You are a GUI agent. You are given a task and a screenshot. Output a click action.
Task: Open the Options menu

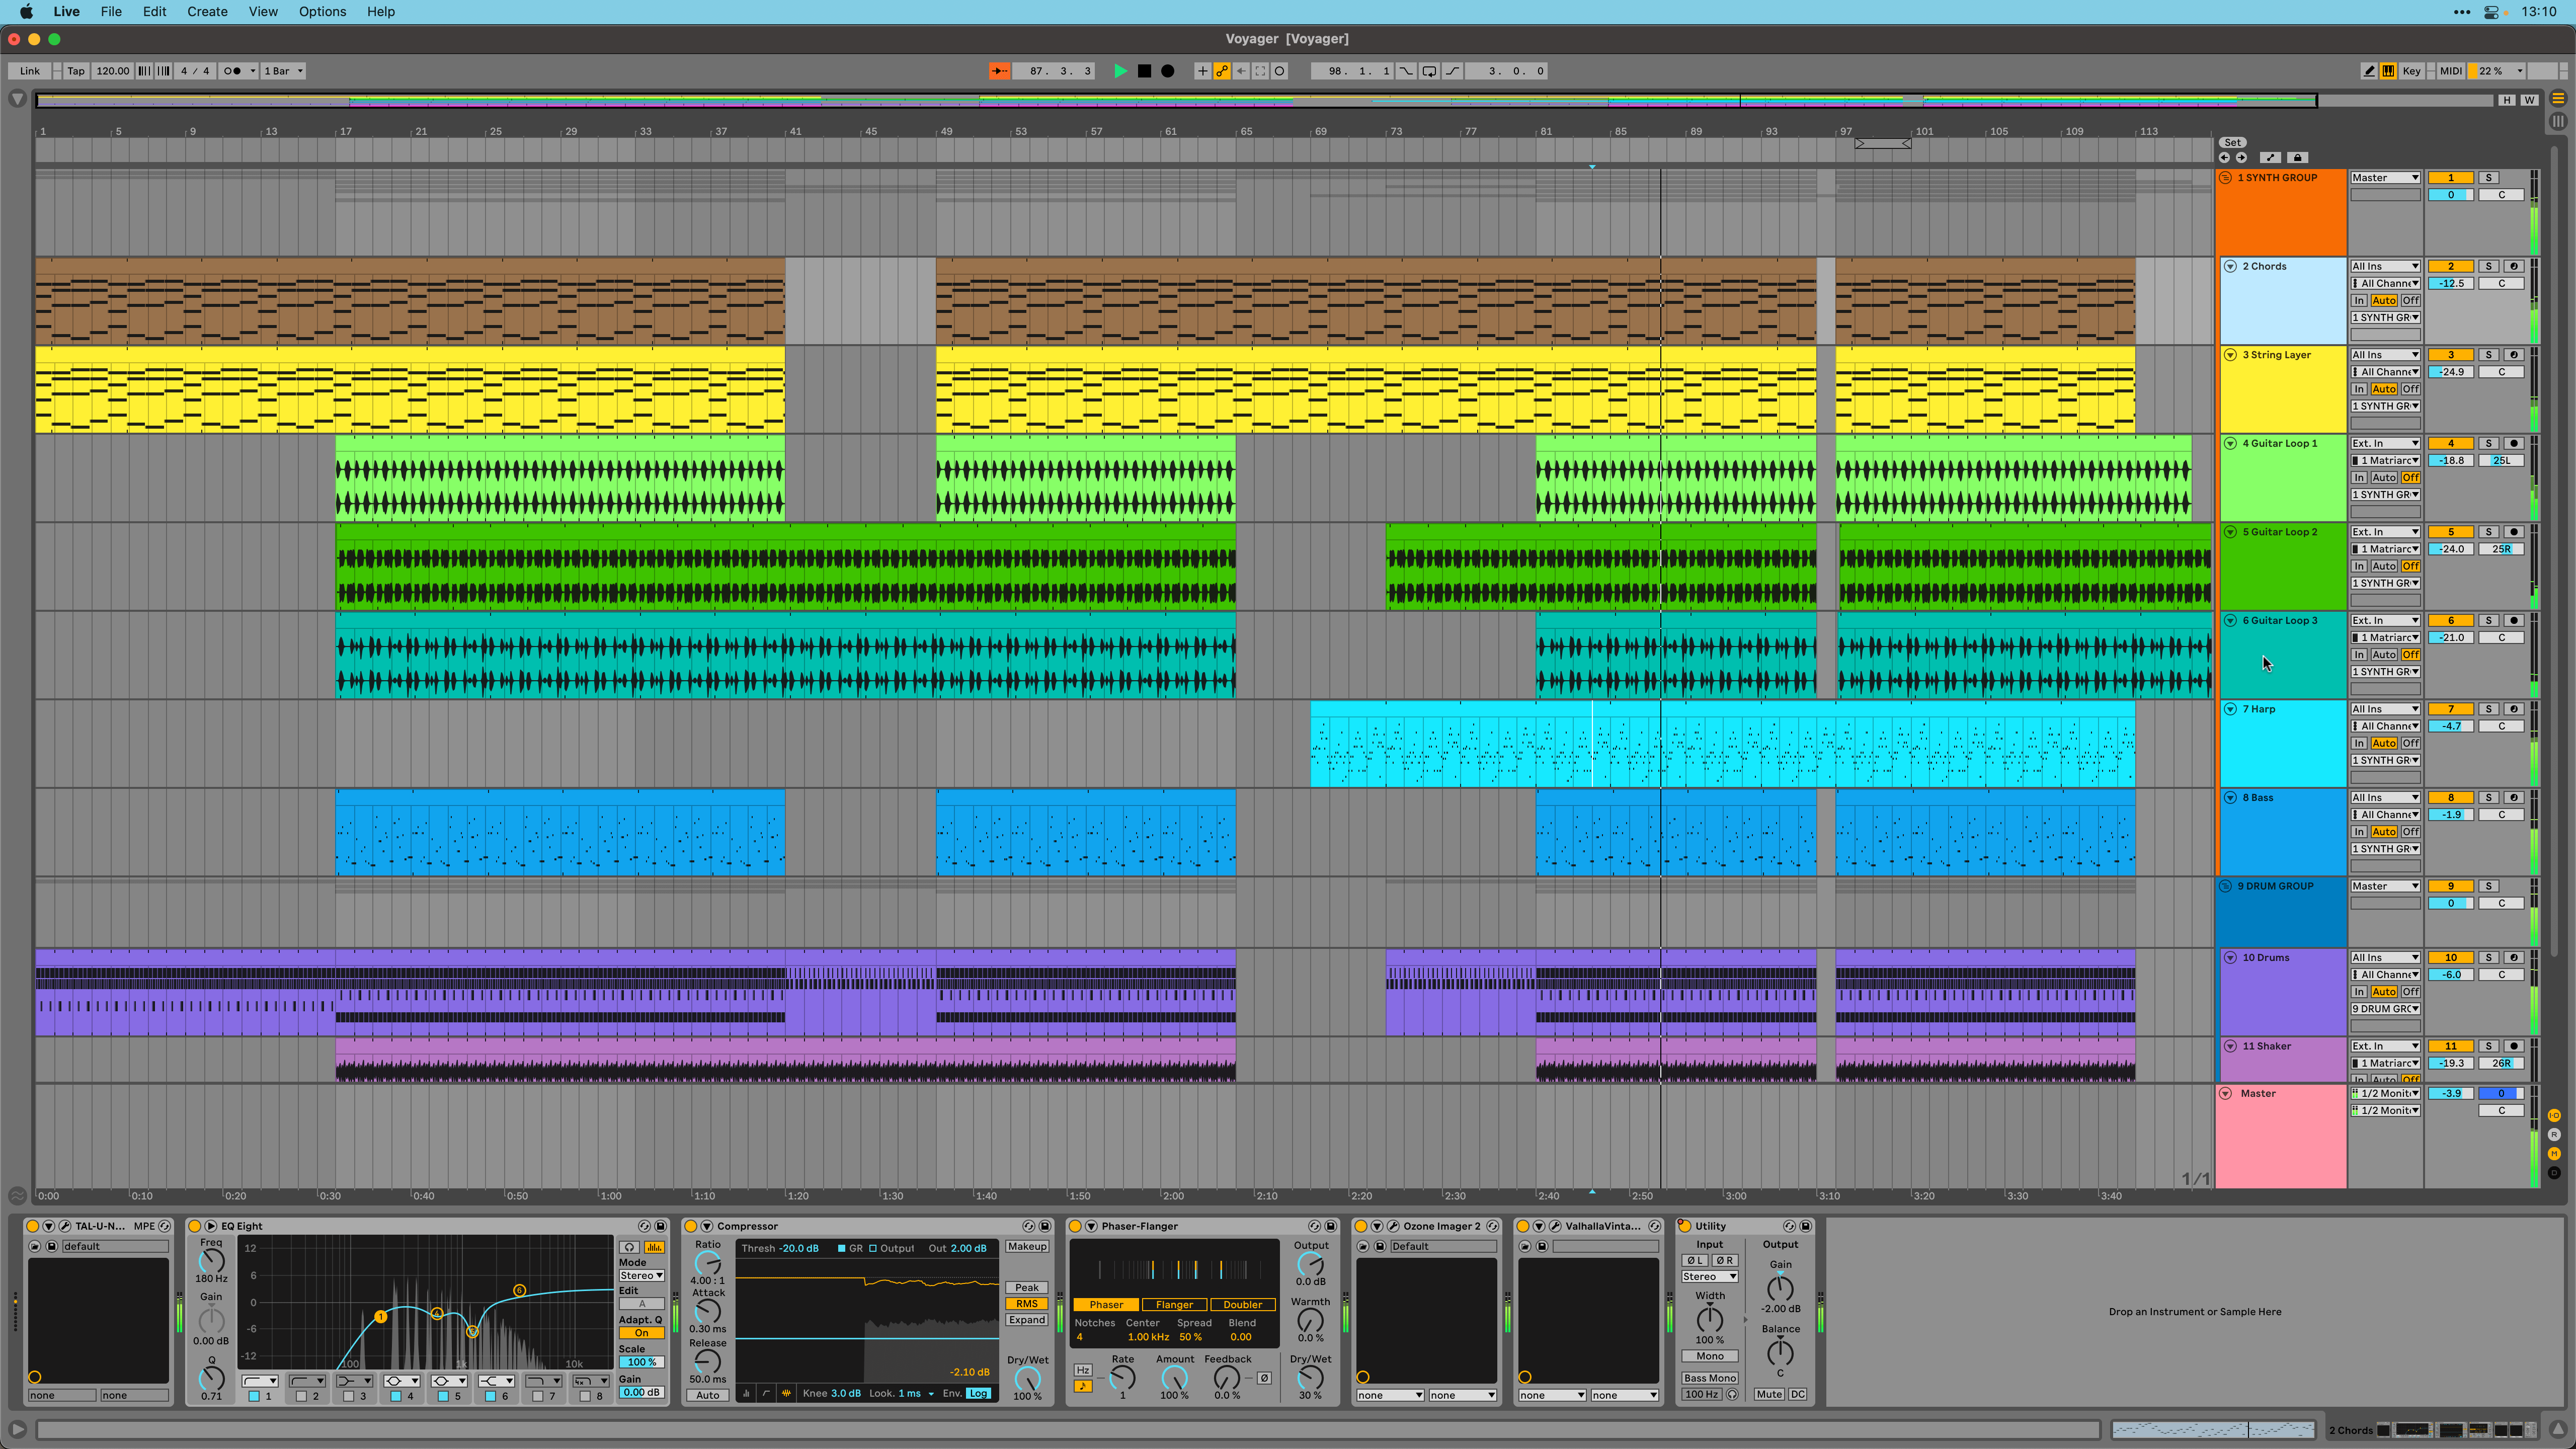[x=322, y=12]
